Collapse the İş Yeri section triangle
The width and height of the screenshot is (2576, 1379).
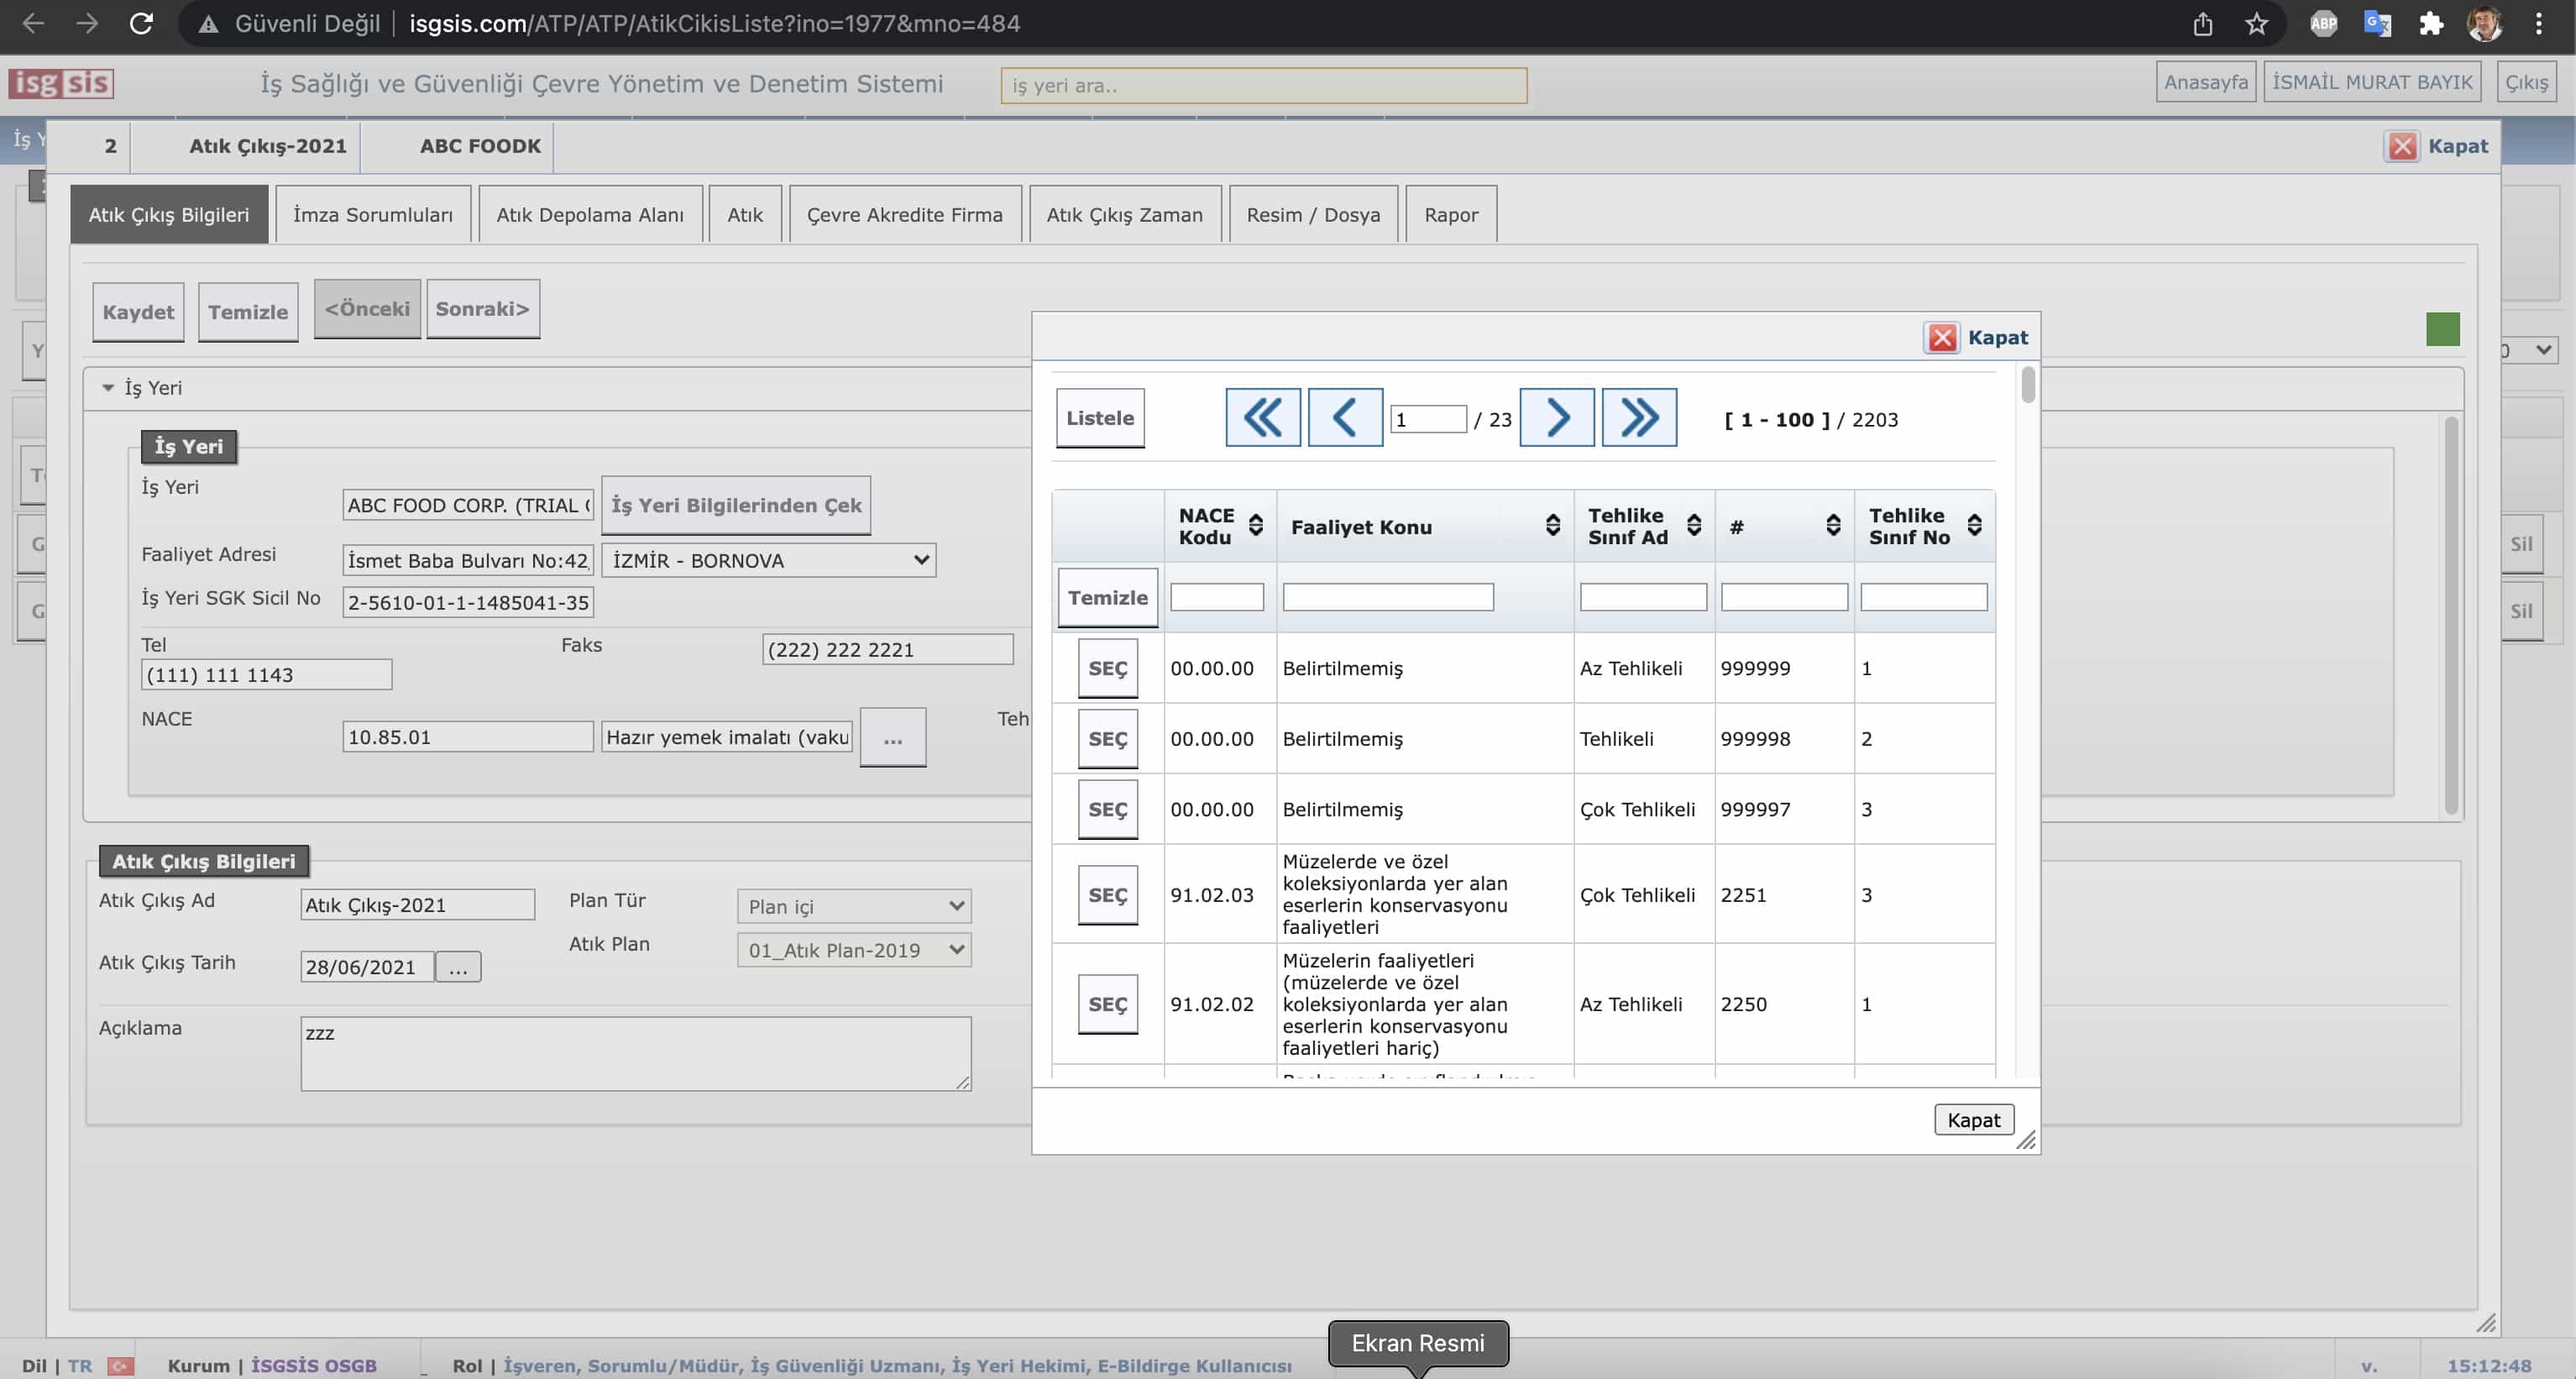click(108, 388)
